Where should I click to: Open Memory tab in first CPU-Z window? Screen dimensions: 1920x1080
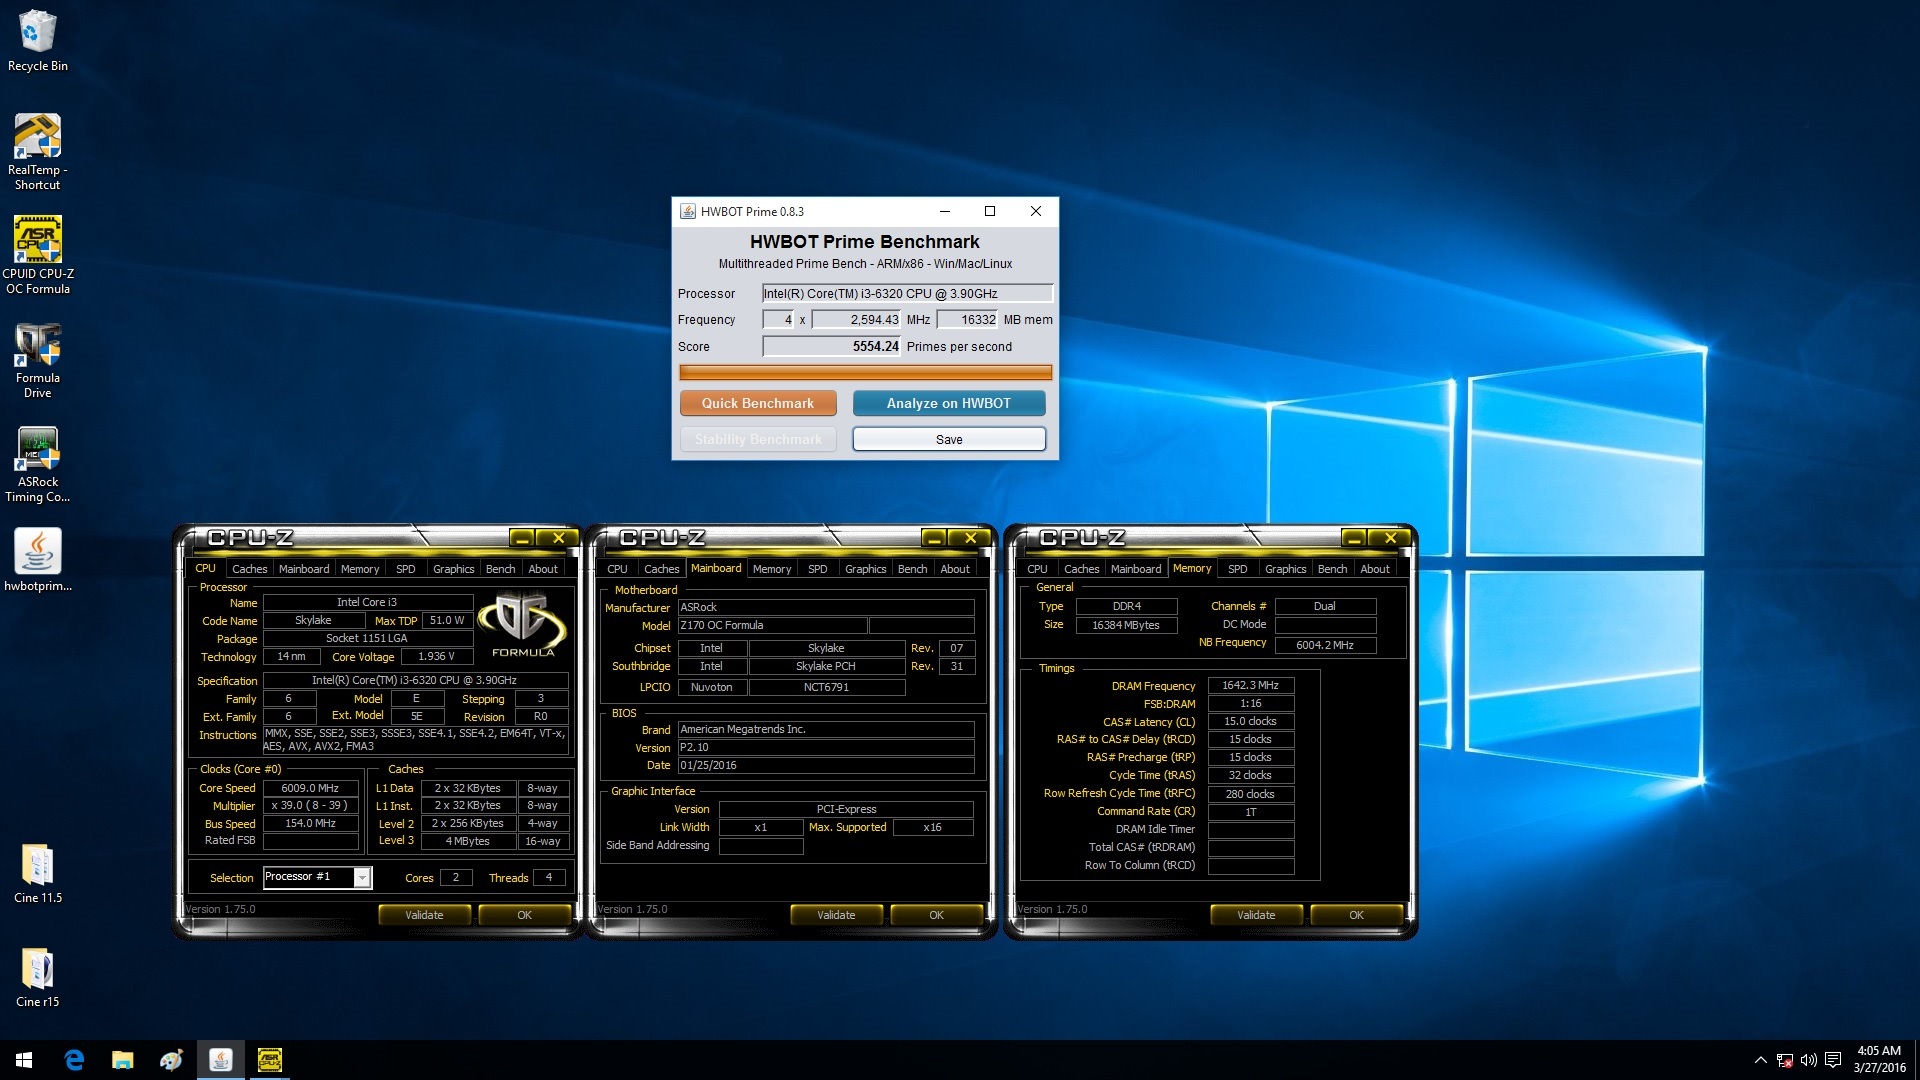click(x=360, y=569)
